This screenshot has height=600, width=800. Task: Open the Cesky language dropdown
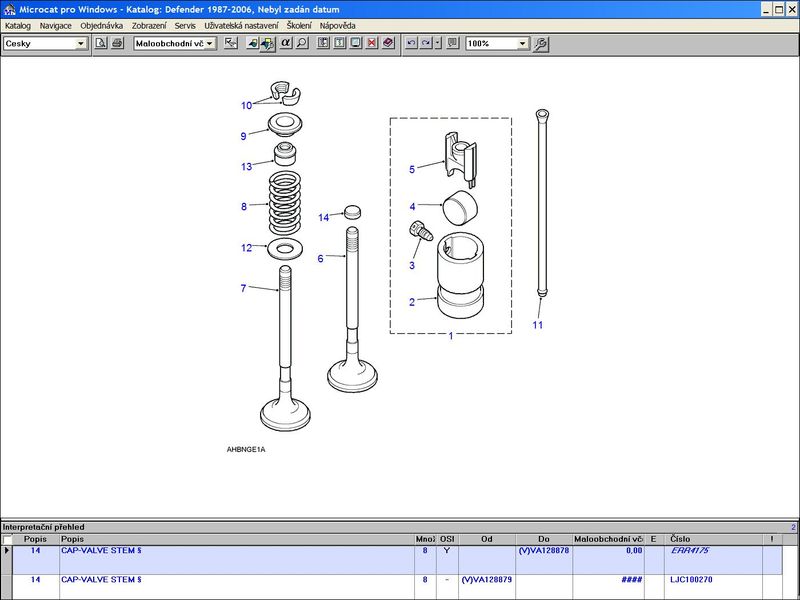(x=82, y=44)
